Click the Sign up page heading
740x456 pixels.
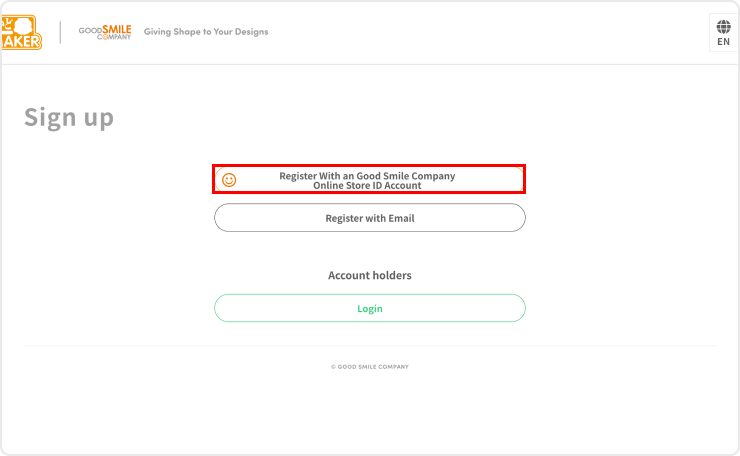click(x=69, y=118)
